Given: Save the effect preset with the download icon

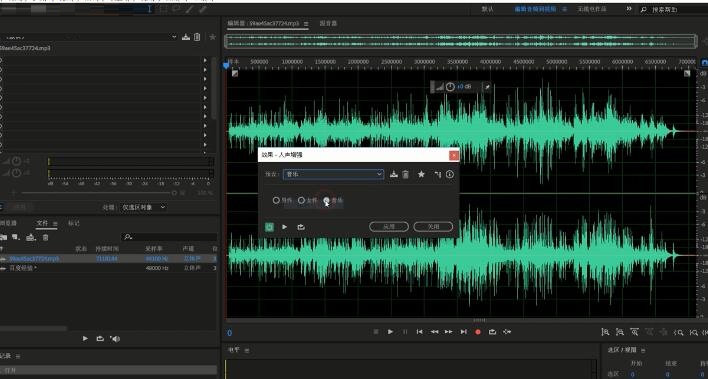Looking at the screenshot, I should coord(394,174).
